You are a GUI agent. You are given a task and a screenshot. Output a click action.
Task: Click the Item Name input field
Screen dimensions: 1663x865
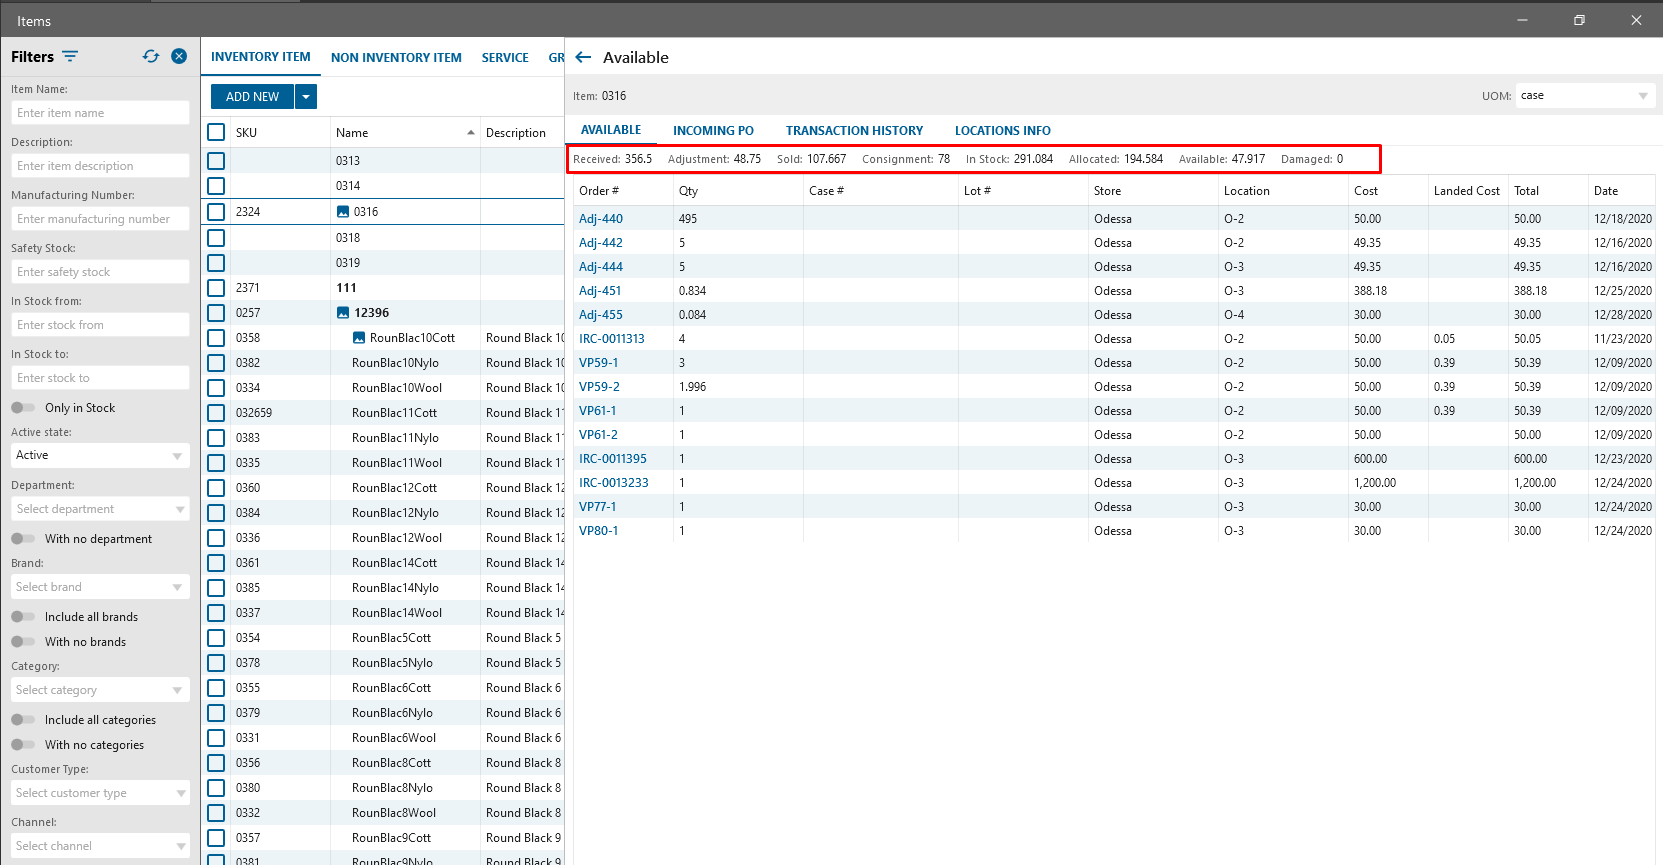[99, 113]
